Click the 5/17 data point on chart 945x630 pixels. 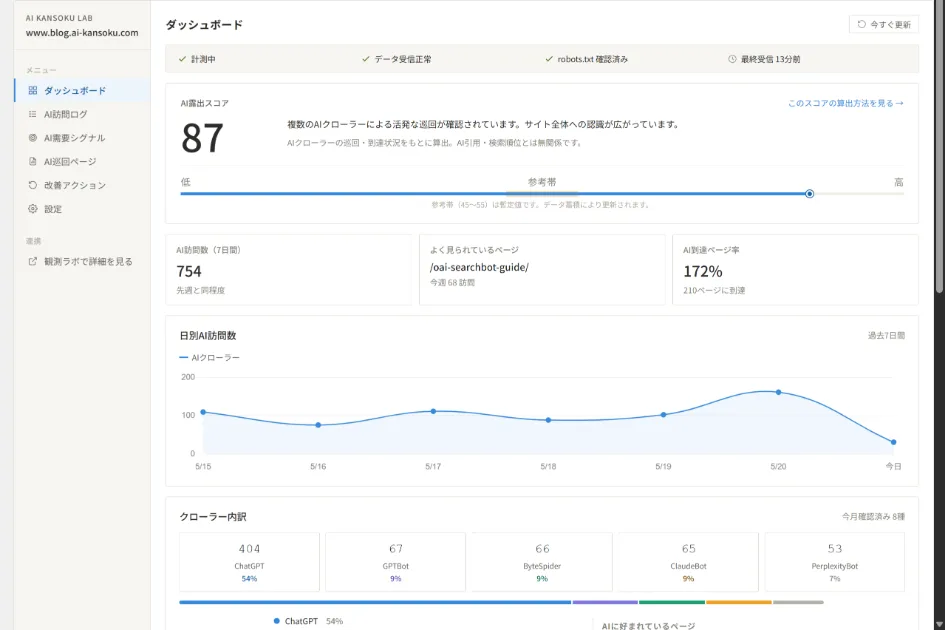tap(433, 411)
